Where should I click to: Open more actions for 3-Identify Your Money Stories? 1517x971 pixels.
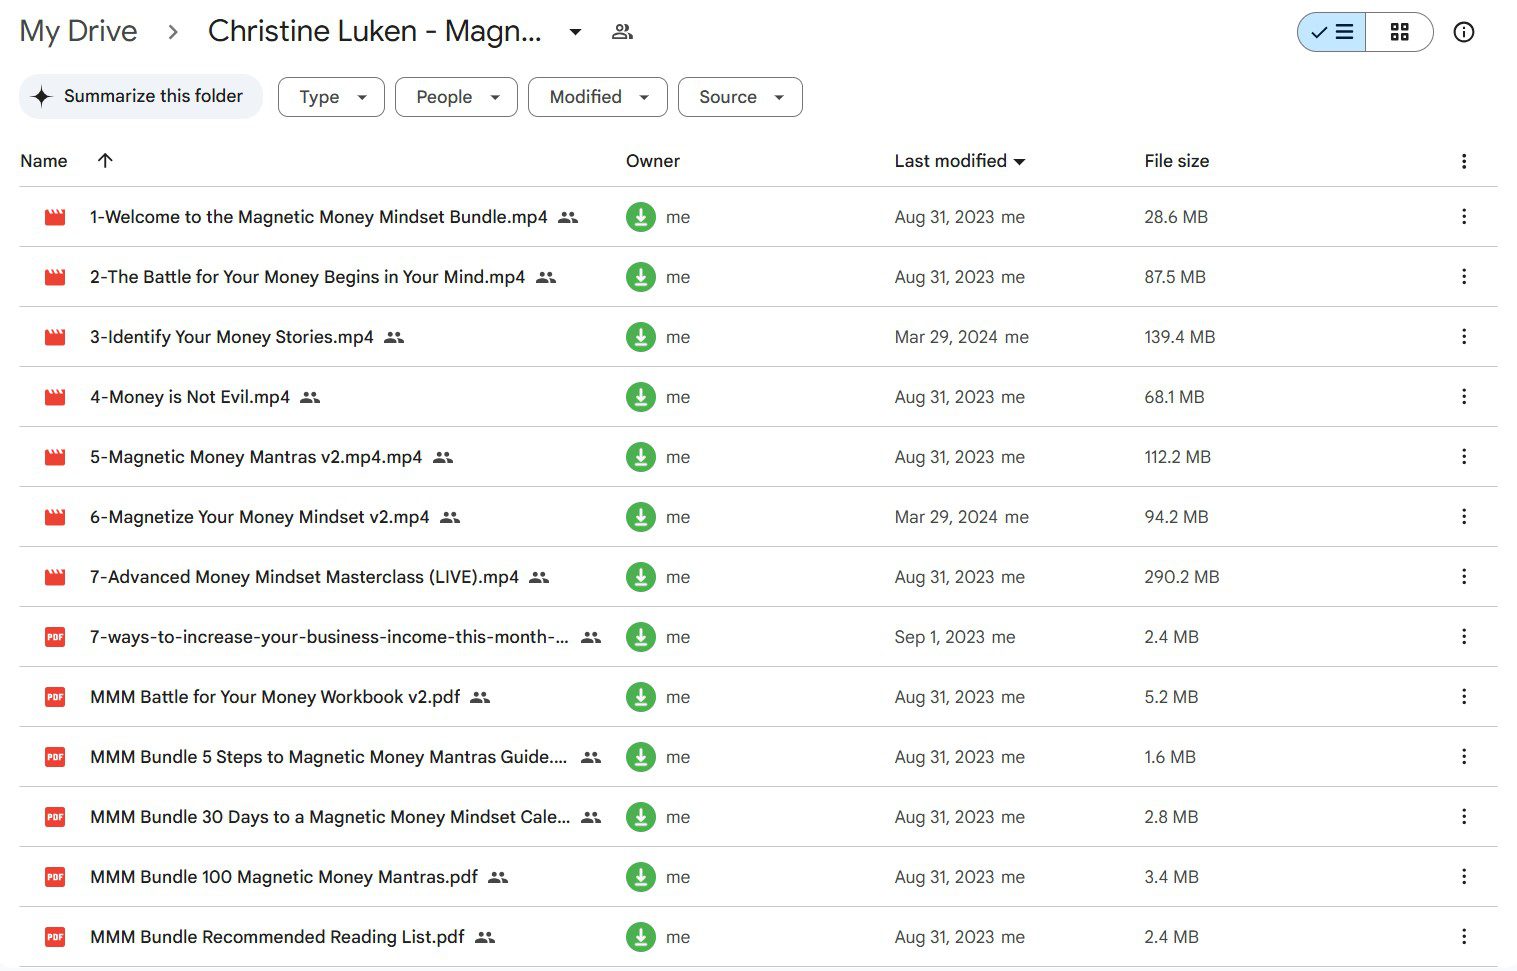[1464, 337]
